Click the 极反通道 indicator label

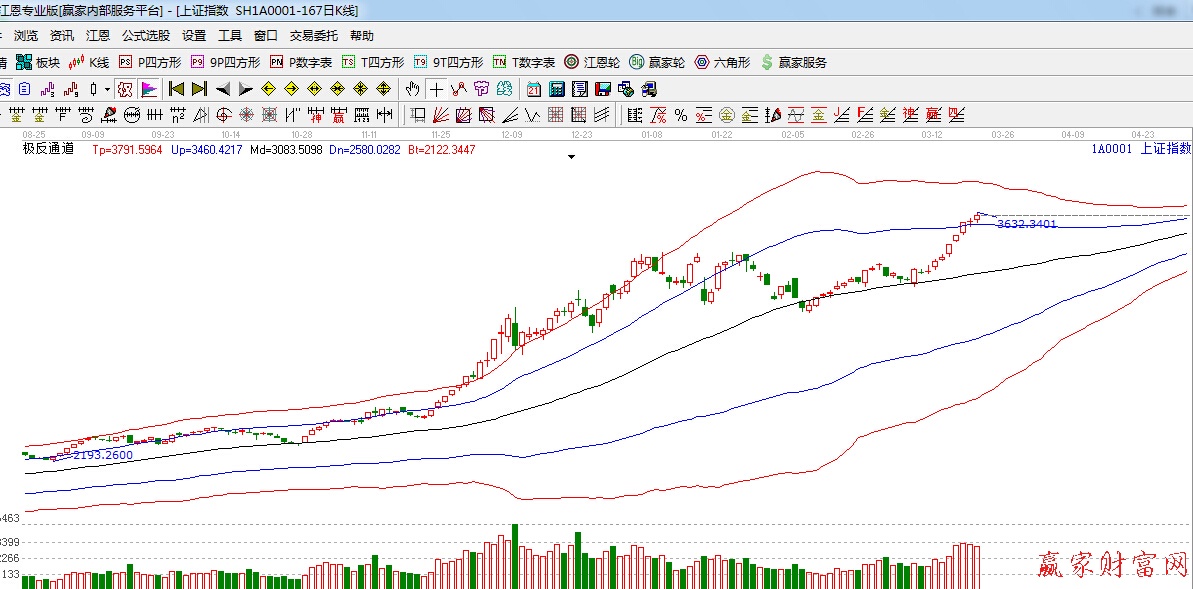coord(49,149)
